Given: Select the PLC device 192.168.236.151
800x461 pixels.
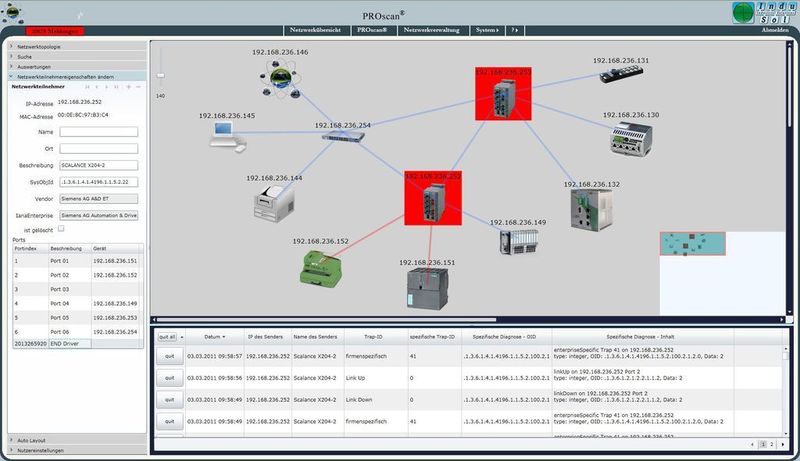Looking at the screenshot, I should pos(428,289).
